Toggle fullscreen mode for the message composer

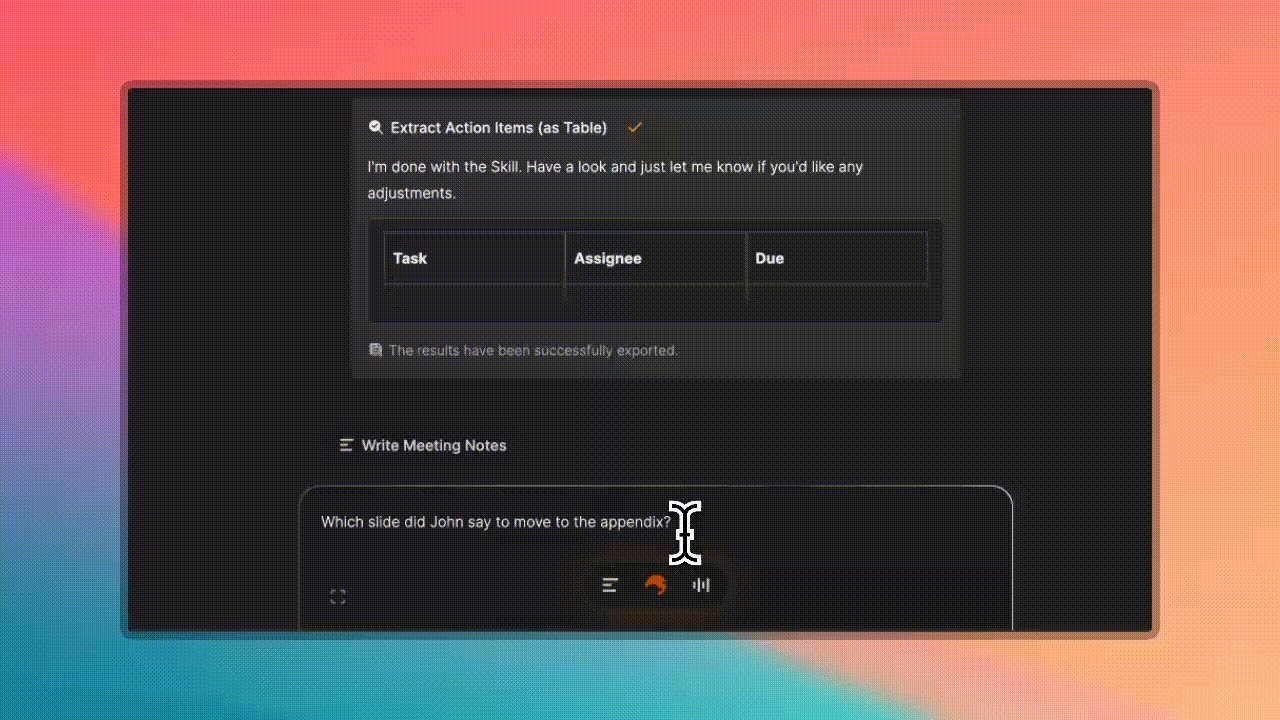point(337,595)
